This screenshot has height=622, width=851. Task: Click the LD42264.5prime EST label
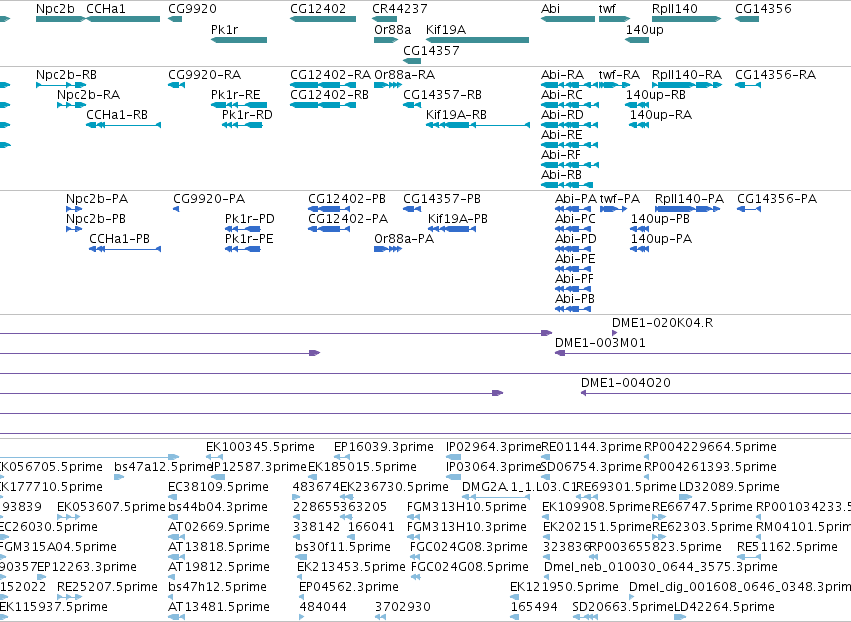[x=724, y=607]
